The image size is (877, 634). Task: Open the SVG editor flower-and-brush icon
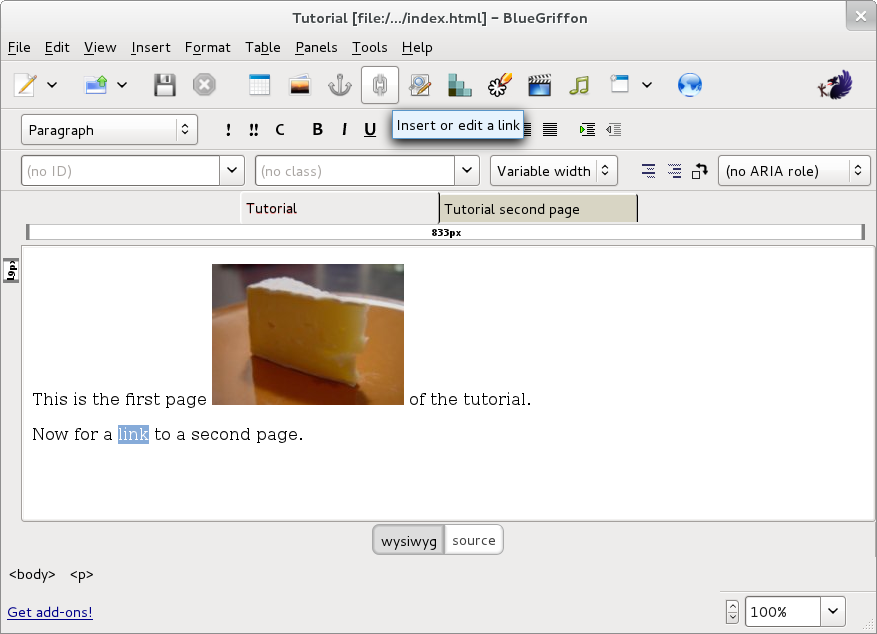tap(499, 85)
